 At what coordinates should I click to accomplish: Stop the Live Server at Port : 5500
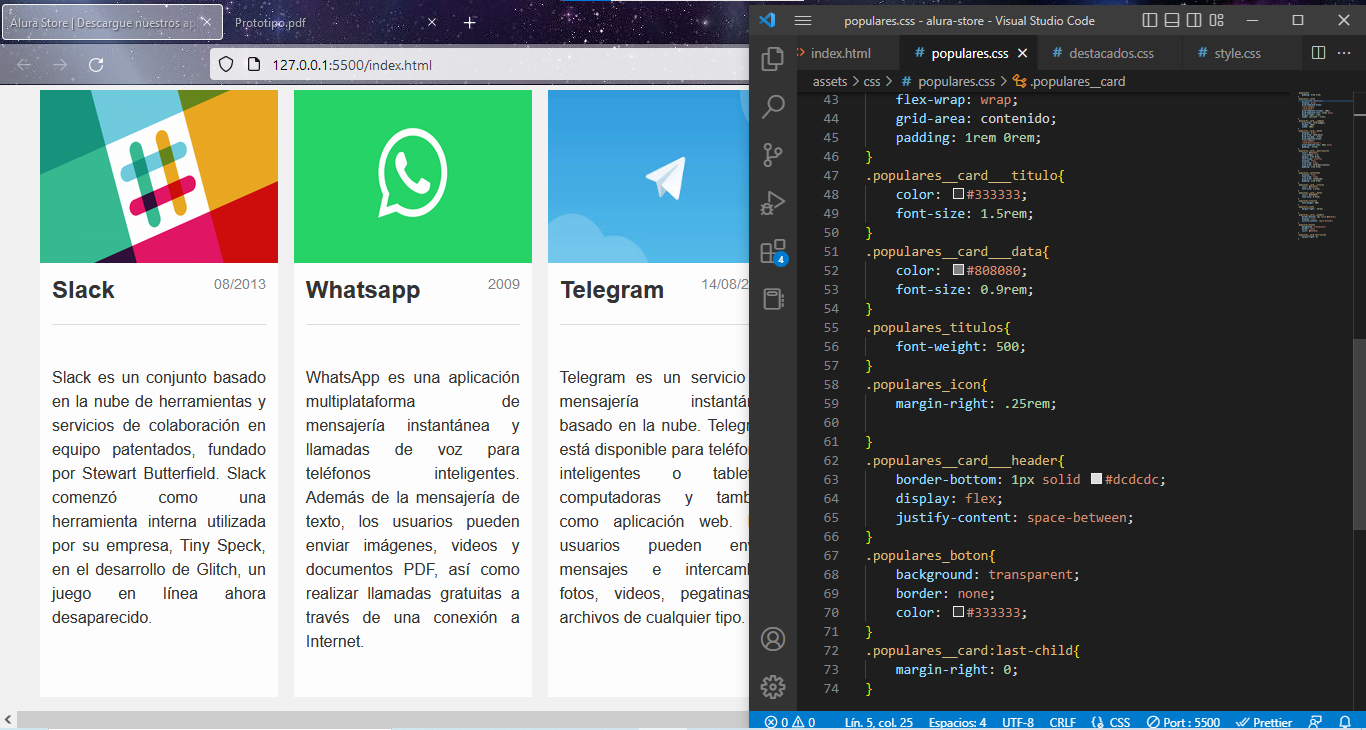1183,722
